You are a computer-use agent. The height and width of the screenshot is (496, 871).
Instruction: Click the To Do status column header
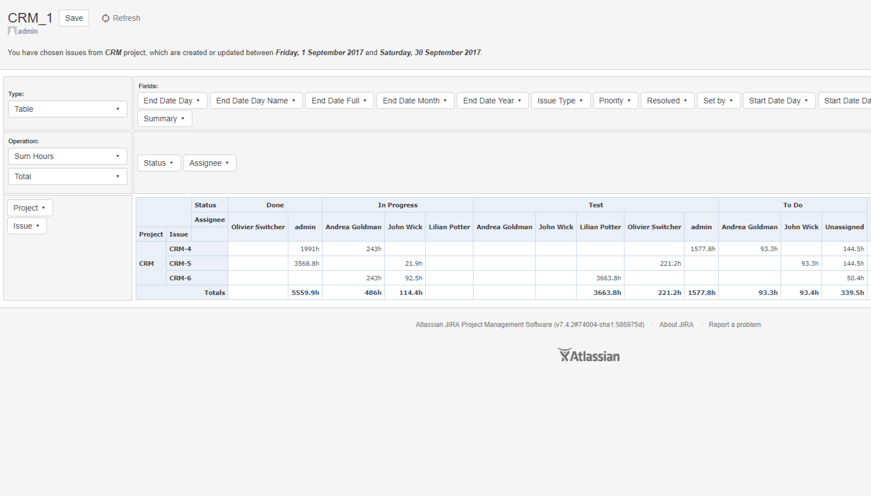tap(793, 205)
